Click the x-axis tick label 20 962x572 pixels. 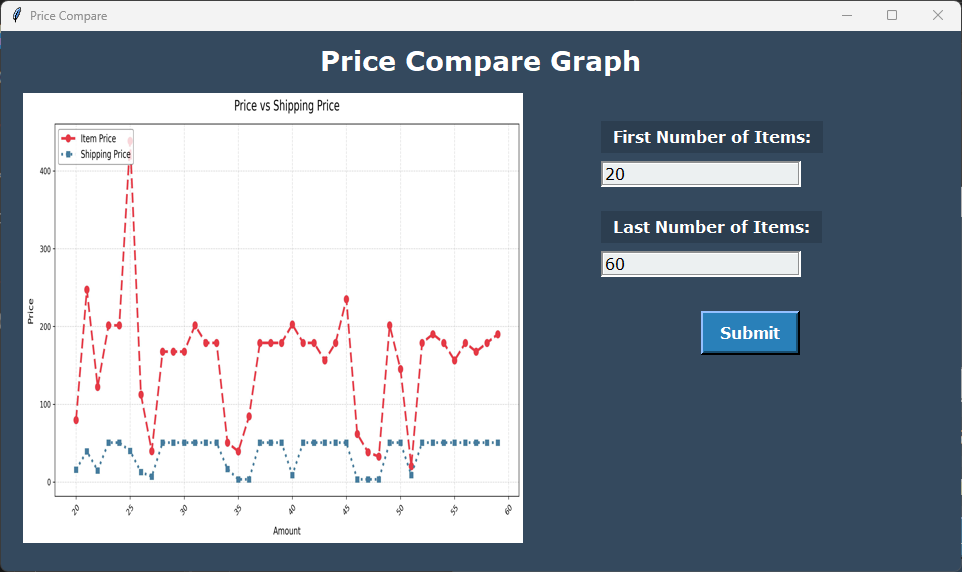[x=75, y=509]
